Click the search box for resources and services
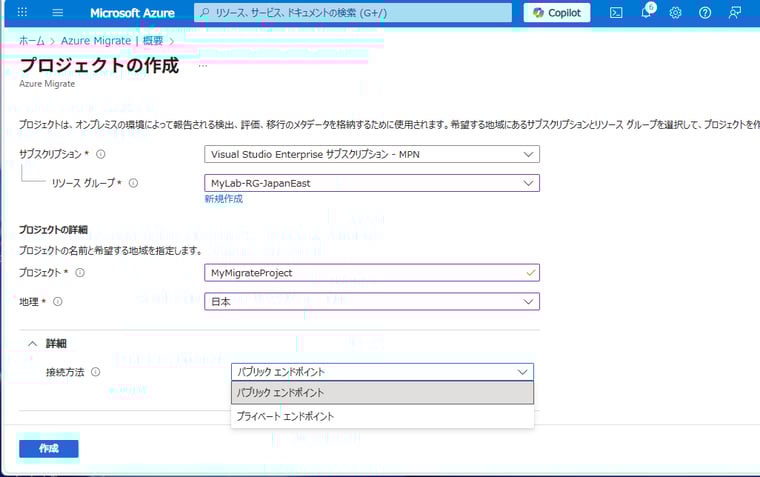 [x=353, y=13]
